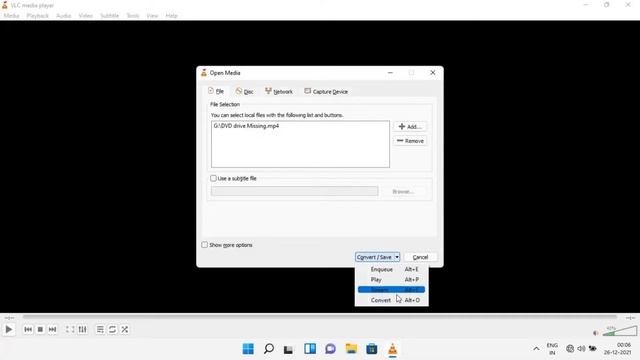
Task: Click VLC icon on the taskbar
Action: (392, 349)
